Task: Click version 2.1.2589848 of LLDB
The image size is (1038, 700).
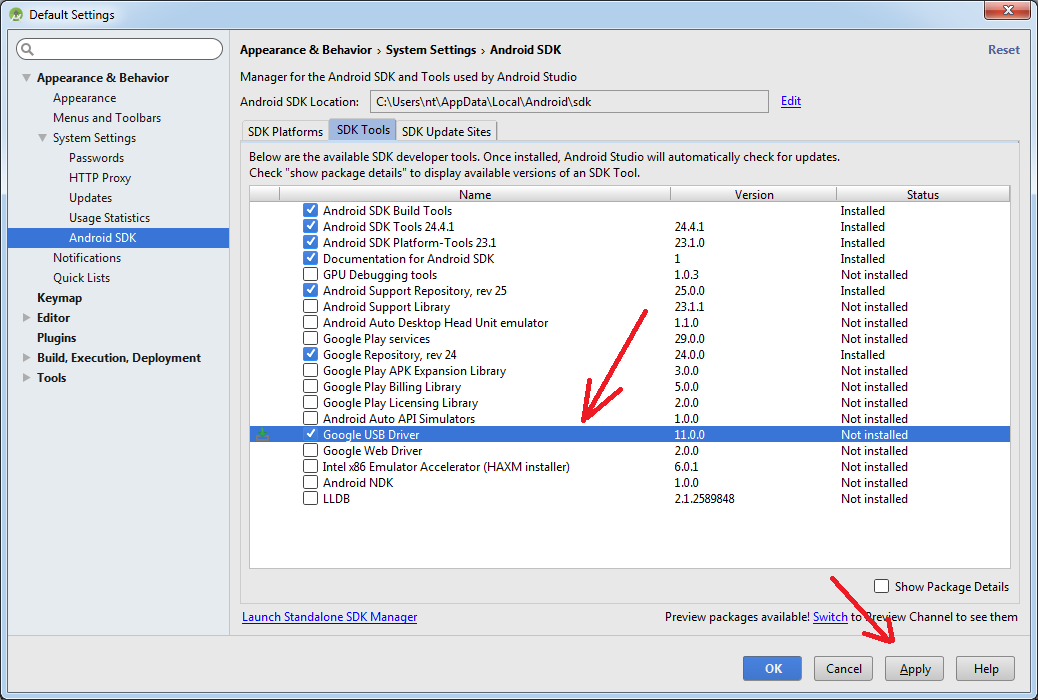Action: [x=704, y=499]
